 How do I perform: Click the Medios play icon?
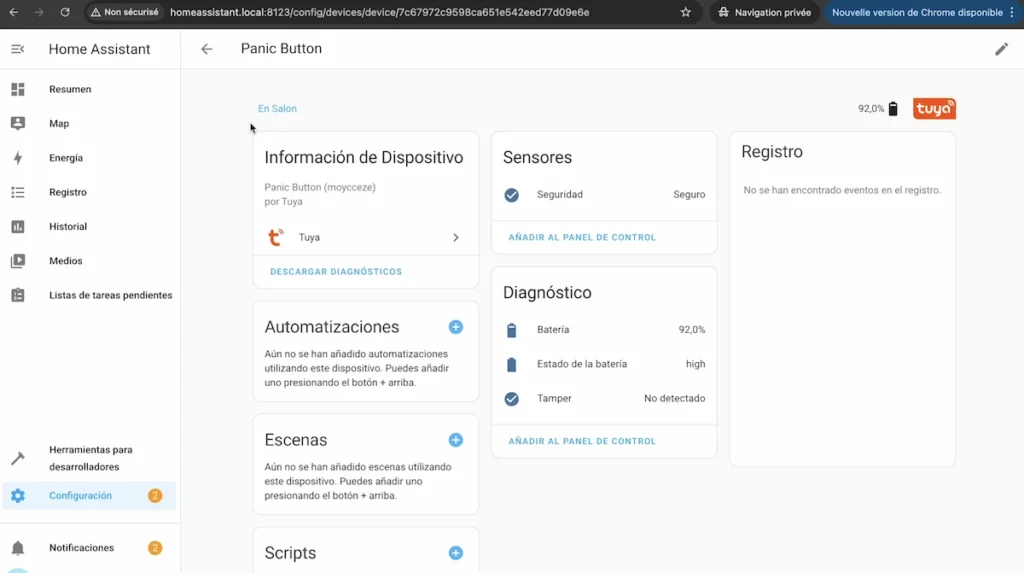tap(18, 261)
